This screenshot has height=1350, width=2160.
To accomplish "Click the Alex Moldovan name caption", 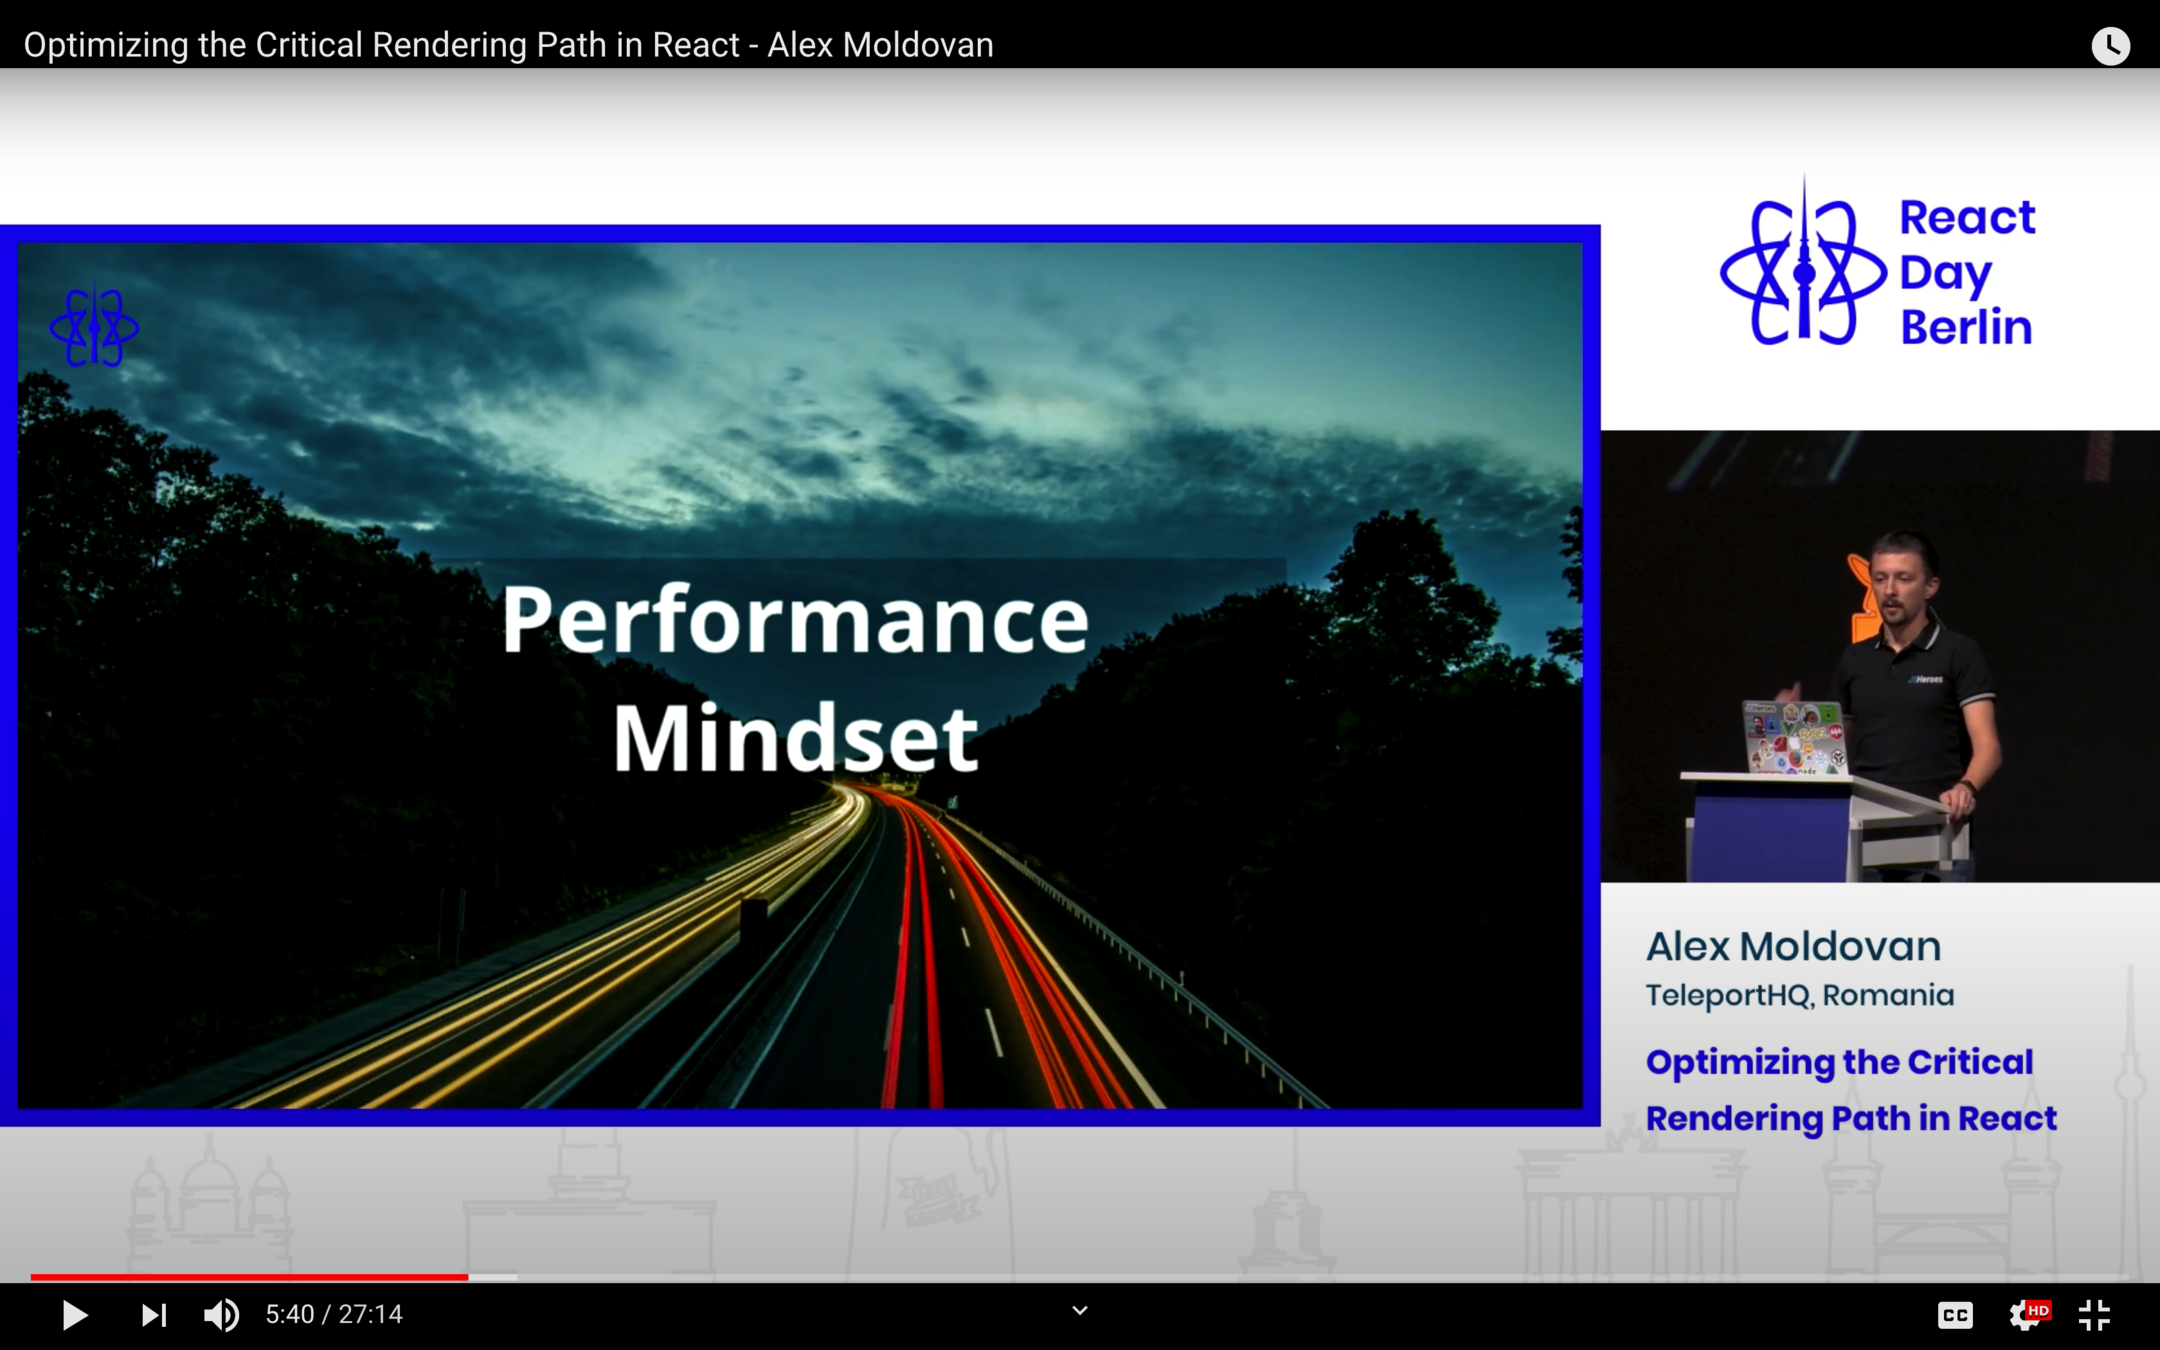I will (x=1794, y=946).
